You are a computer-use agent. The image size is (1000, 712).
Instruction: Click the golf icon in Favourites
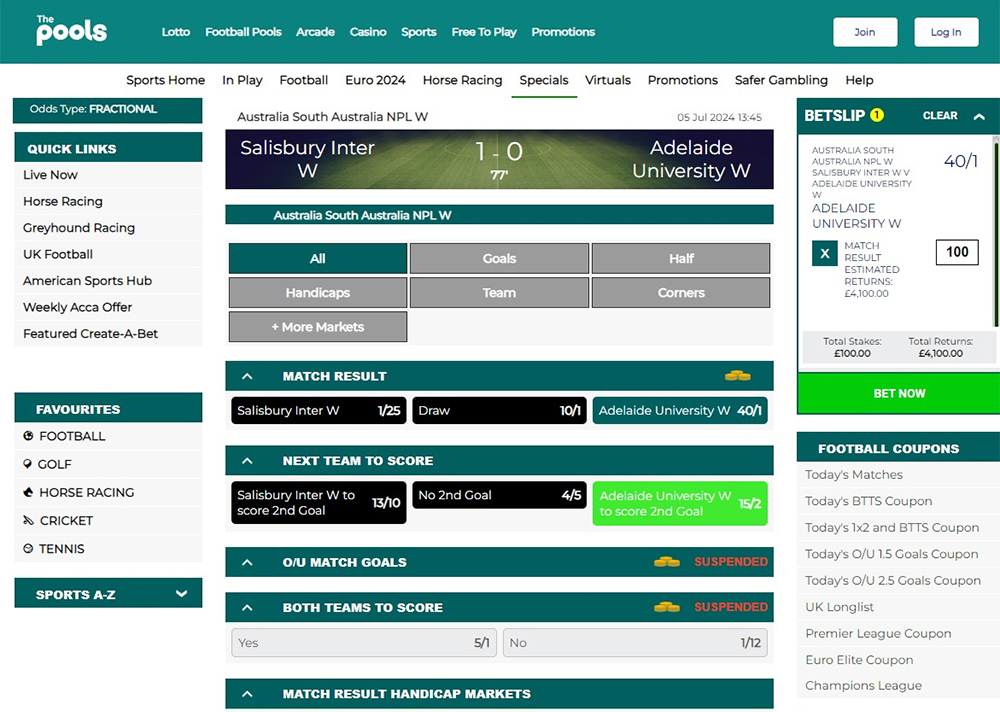pos(27,464)
